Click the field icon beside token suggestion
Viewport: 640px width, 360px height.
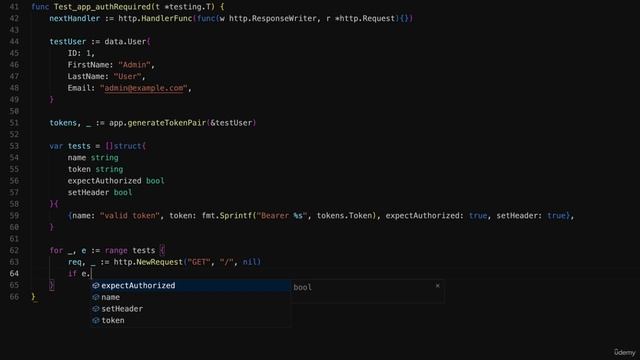tap(96, 320)
